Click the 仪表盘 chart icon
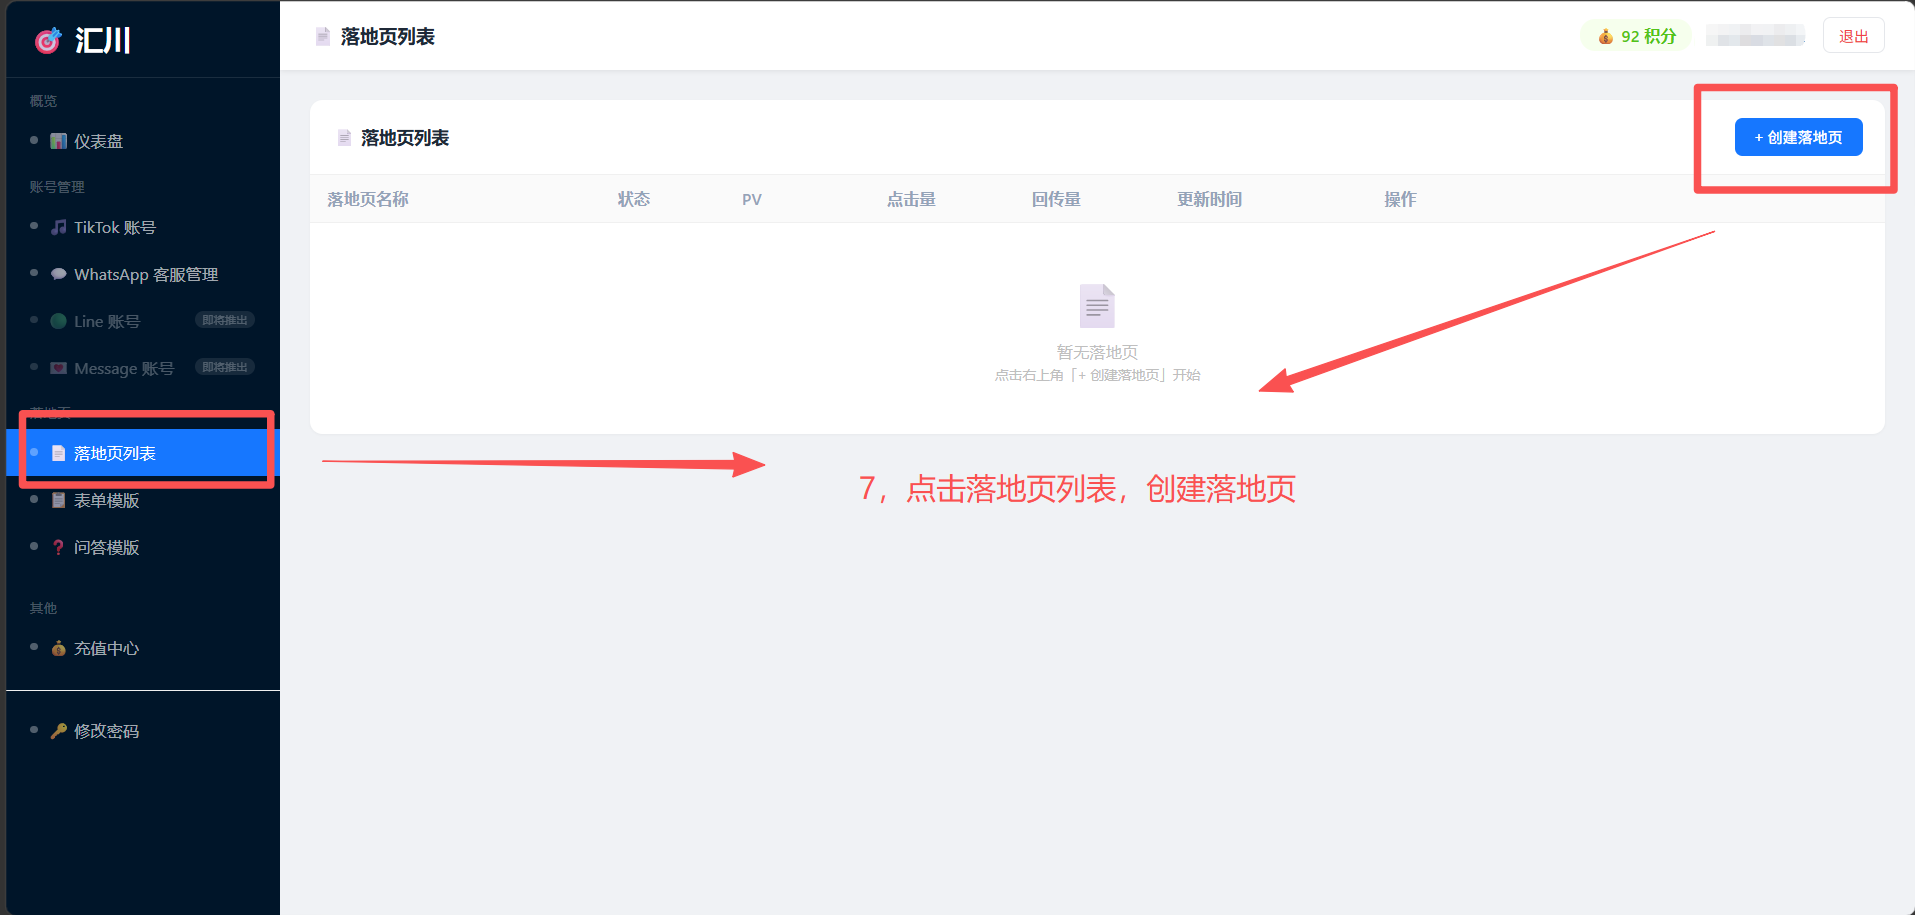The height and width of the screenshot is (915, 1915). 59,141
